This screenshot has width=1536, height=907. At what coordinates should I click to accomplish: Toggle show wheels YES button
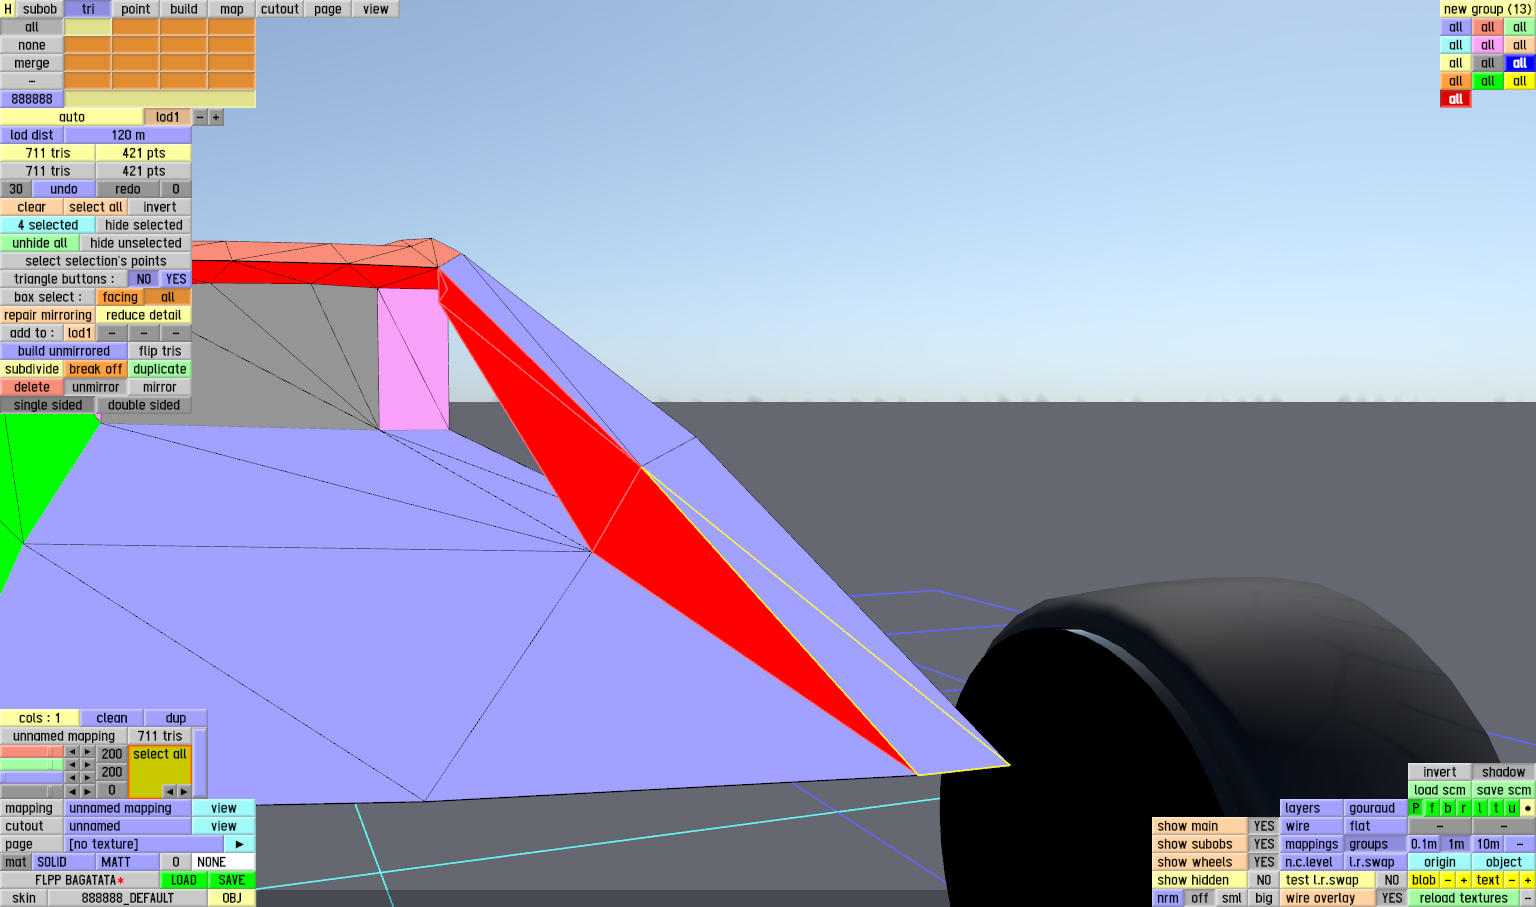coord(1264,862)
